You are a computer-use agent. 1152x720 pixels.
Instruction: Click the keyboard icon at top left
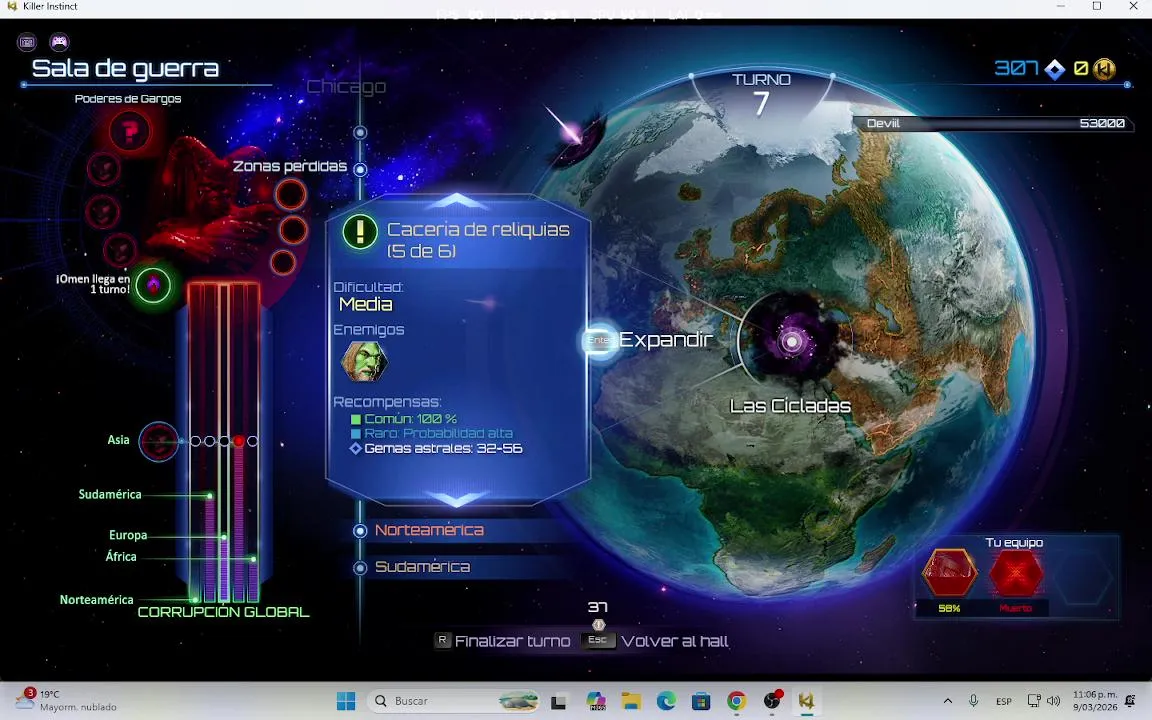pyautogui.click(x=27, y=42)
